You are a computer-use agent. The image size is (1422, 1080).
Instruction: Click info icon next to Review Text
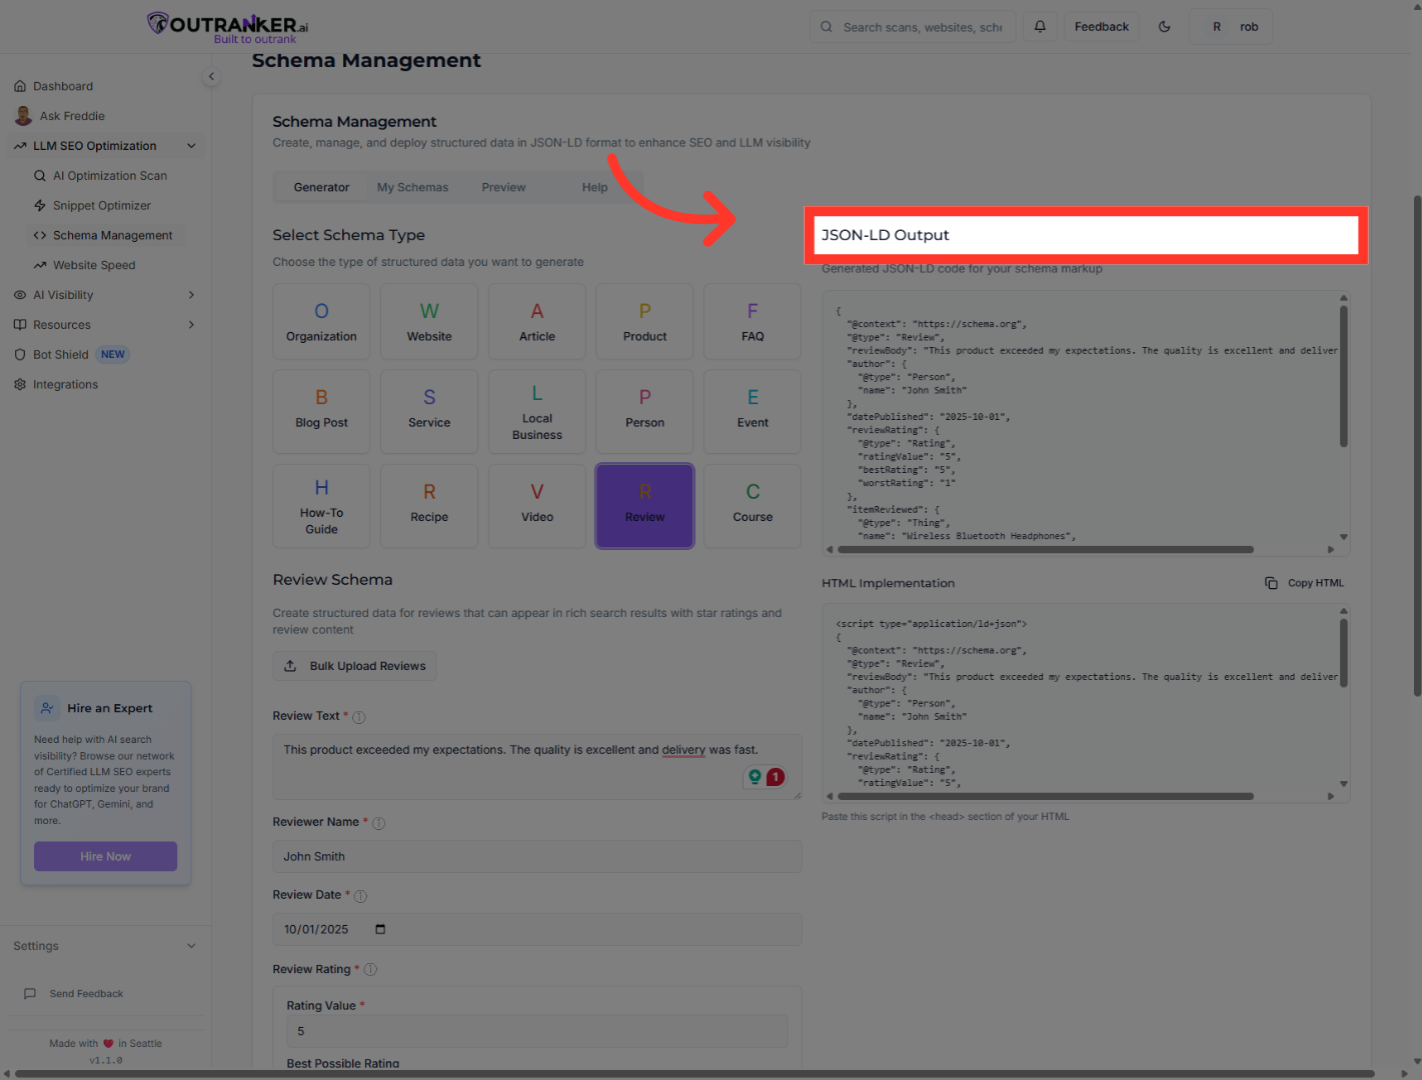pos(359,717)
